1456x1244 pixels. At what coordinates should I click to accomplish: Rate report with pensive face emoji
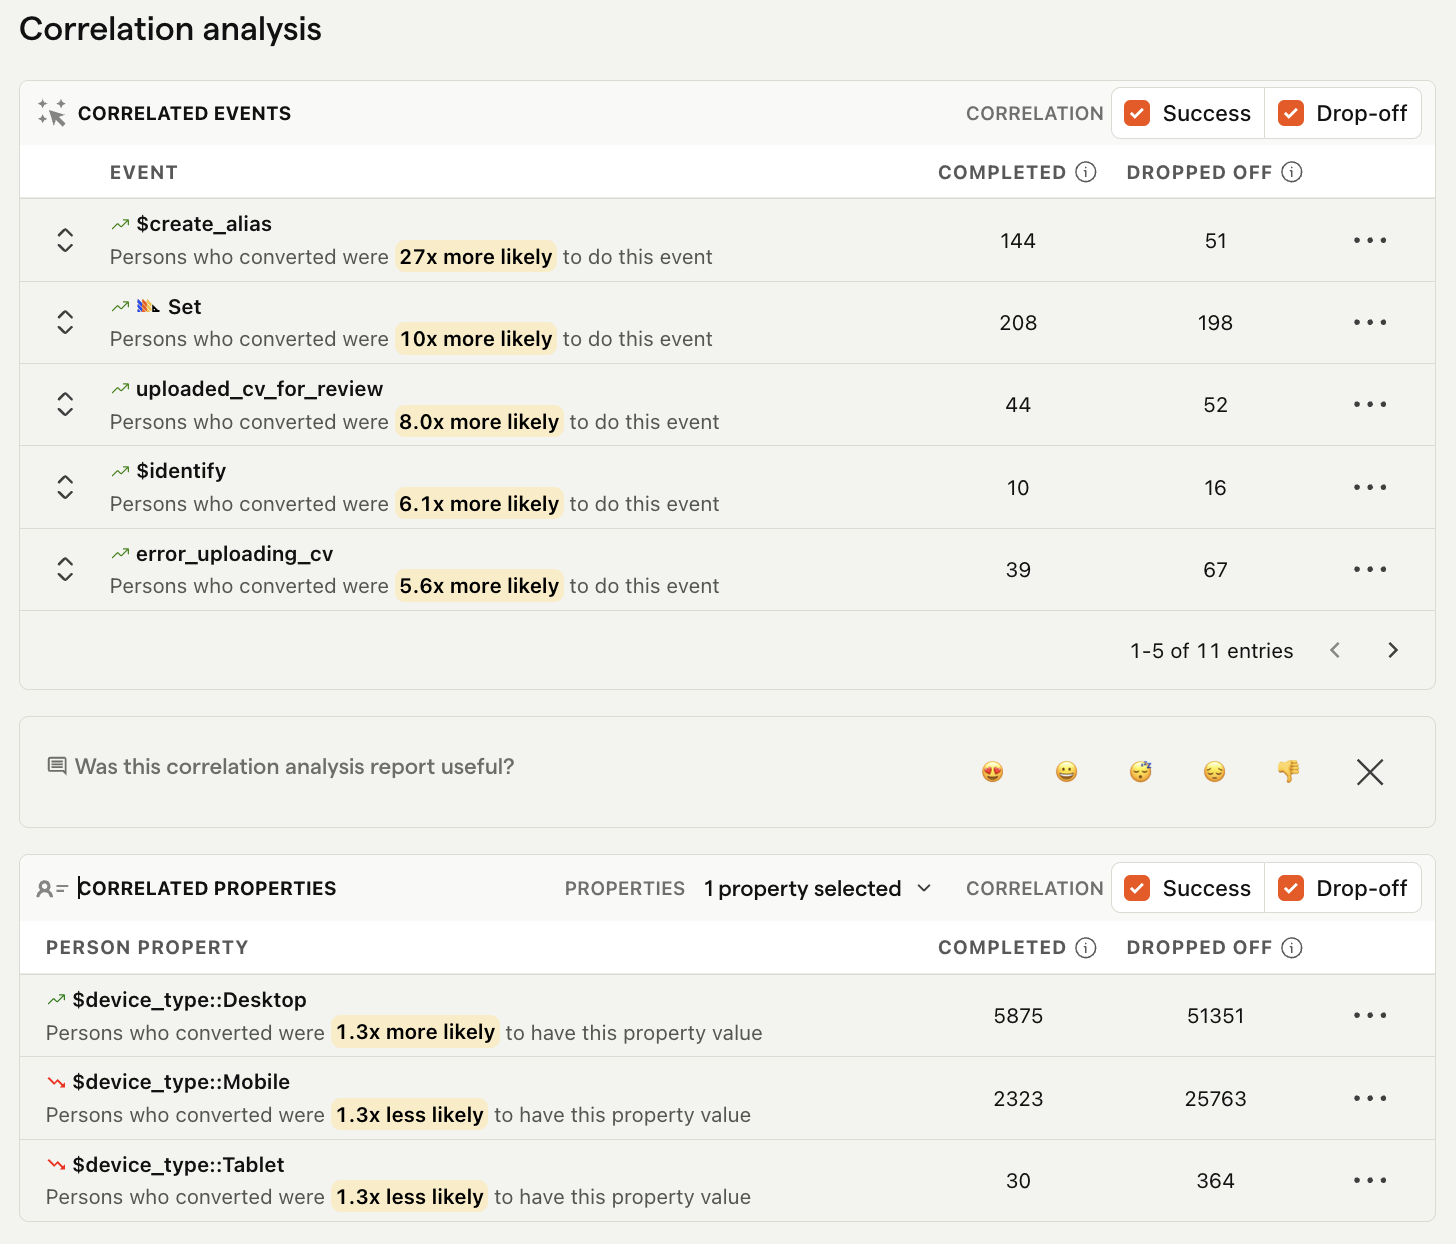pyautogui.click(x=1214, y=771)
